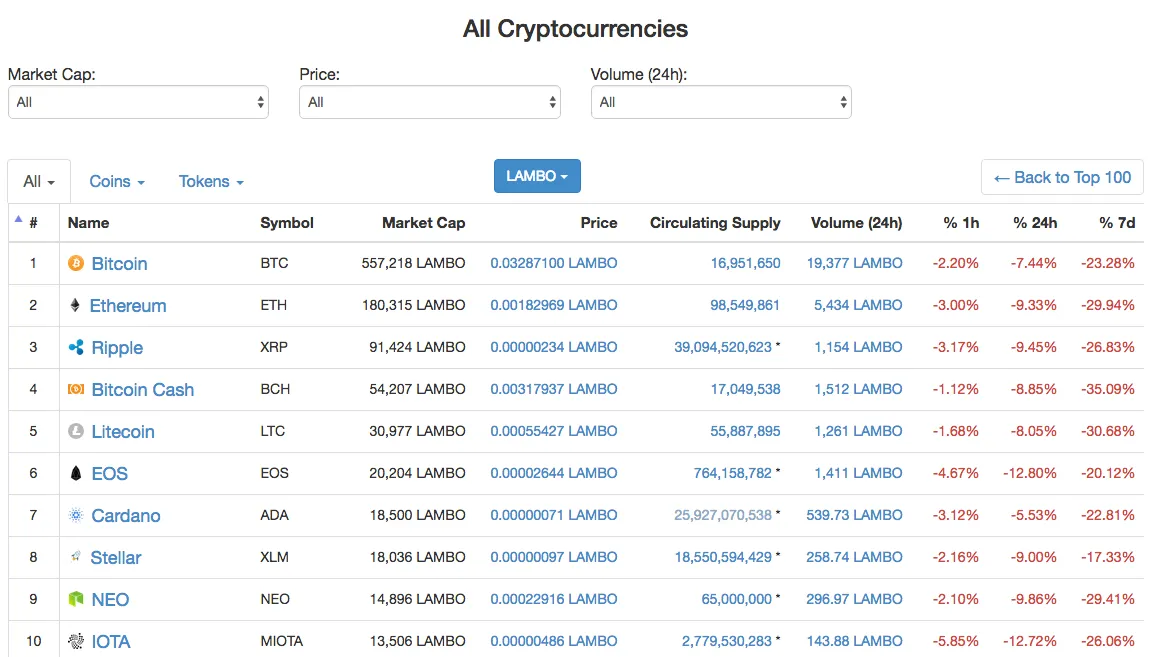Click Stellar market cap 18,036 LAMBO
Image resolution: width=1154 pixels, height=657 pixels.
tap(417, 557)
